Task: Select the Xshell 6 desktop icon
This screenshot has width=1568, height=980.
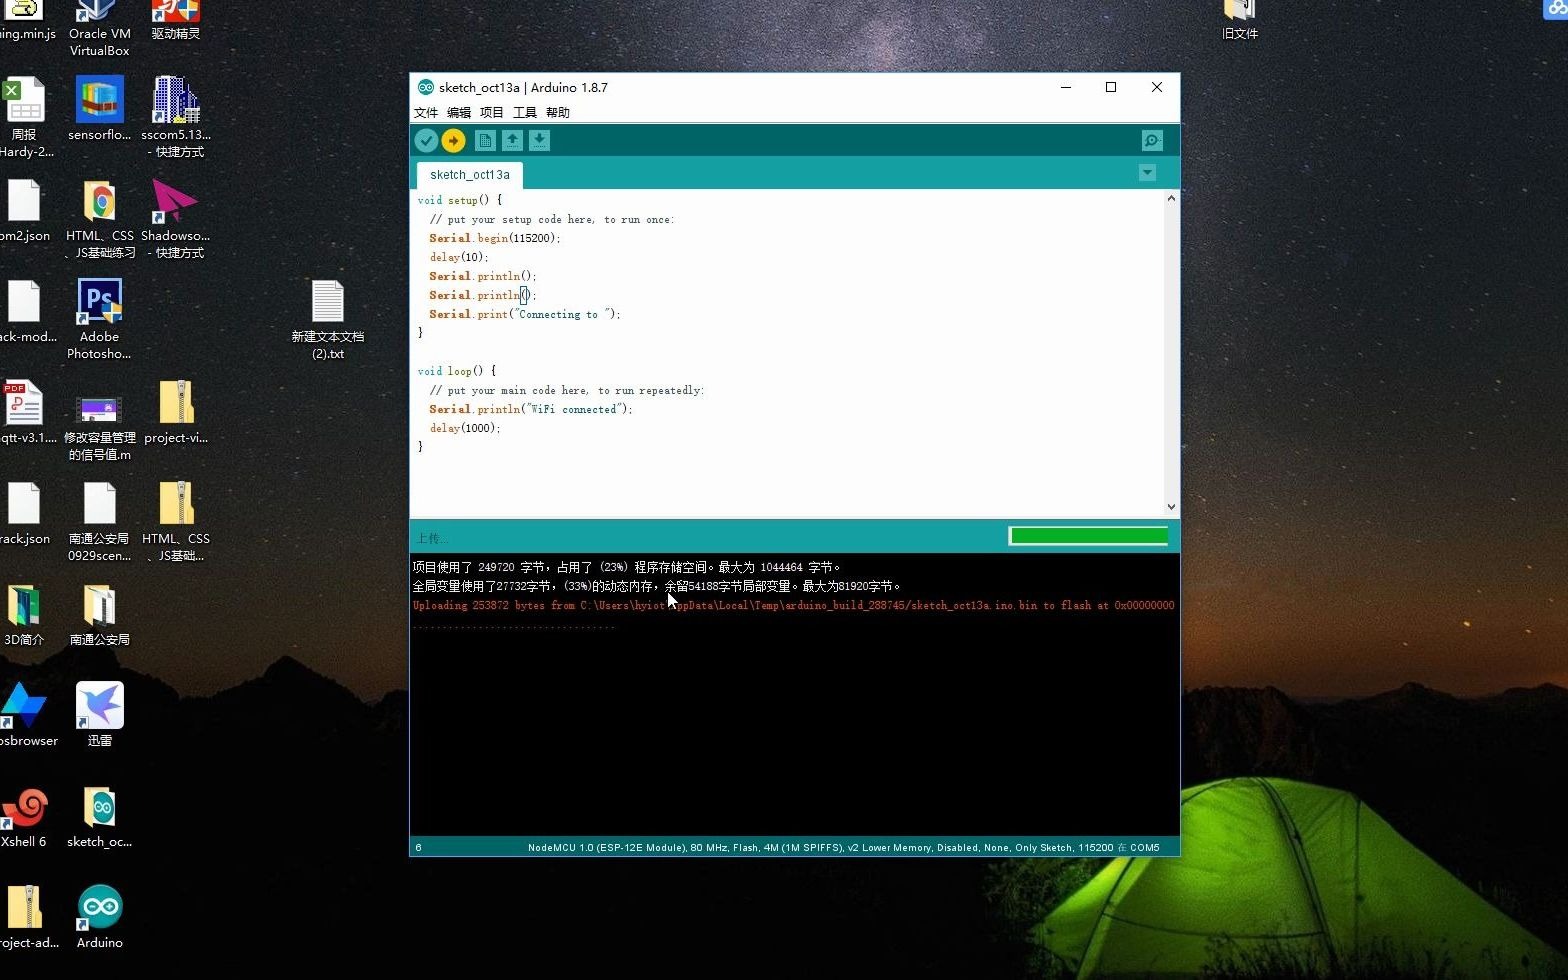Action: pos(23,816)
